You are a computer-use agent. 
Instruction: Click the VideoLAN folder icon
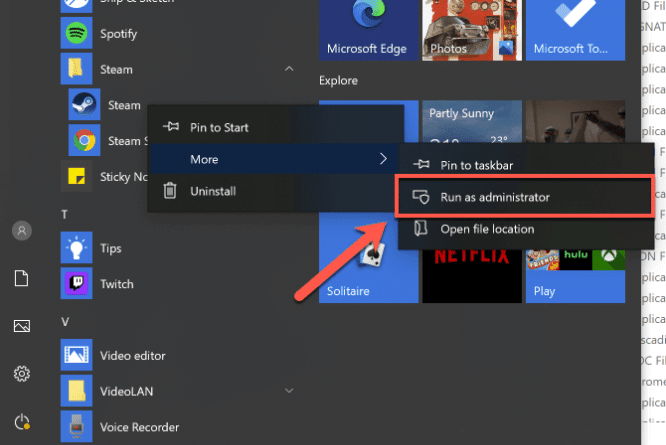coord(76,391)
